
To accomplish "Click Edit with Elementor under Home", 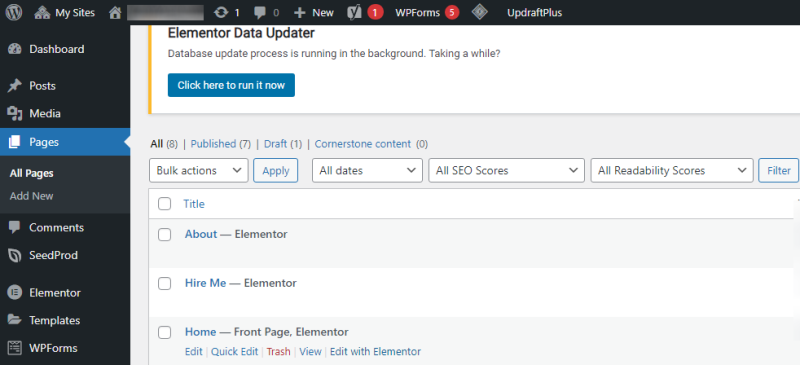I will [x=376, y=352].
